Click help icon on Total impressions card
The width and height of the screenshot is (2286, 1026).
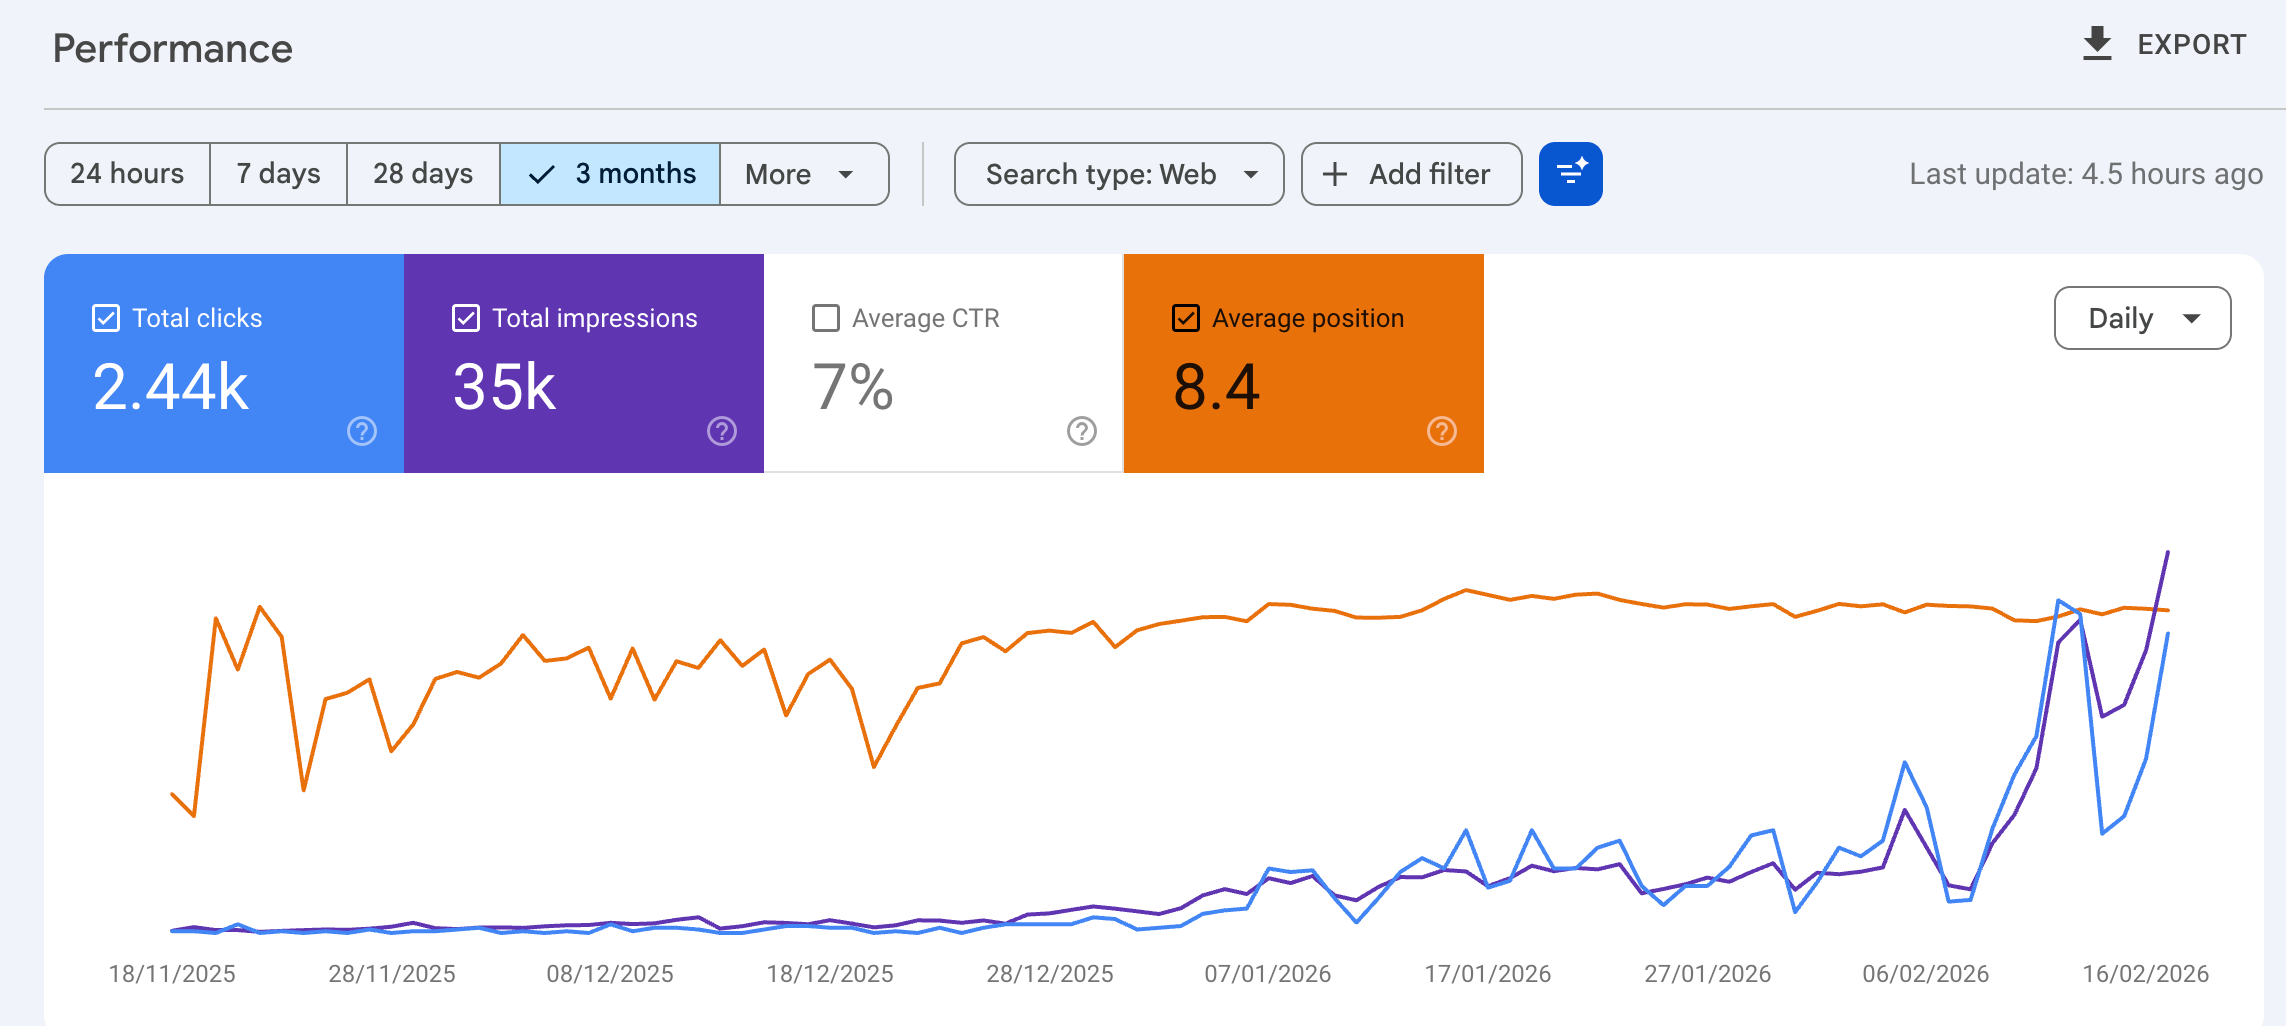click(x=722, y=431)
